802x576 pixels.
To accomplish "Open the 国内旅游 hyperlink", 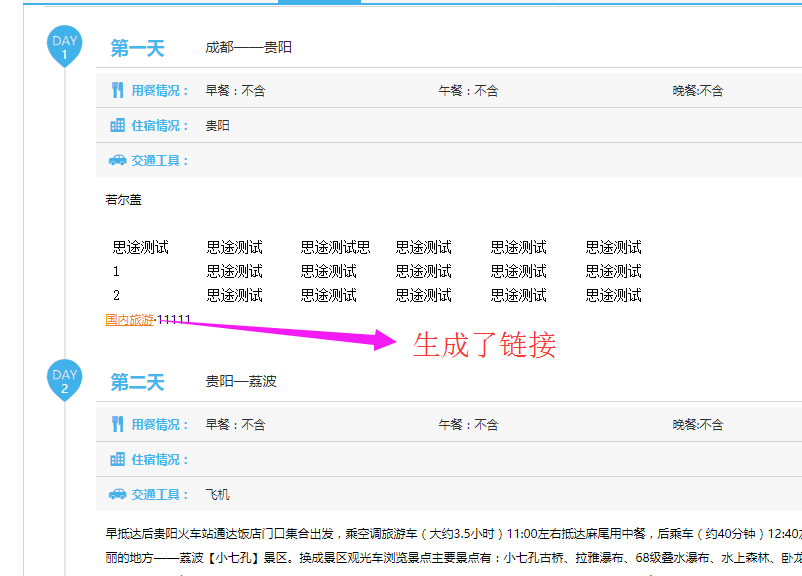I will 130,320.
